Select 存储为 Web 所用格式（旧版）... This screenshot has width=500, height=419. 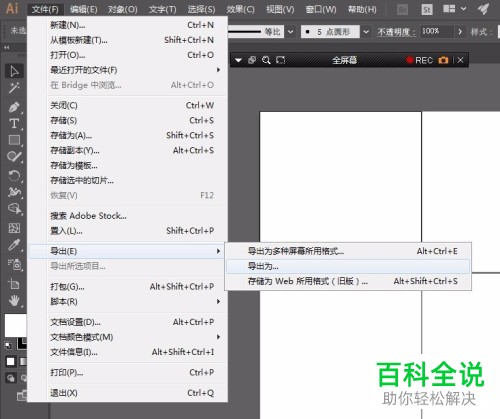click(x=348, y=281)
